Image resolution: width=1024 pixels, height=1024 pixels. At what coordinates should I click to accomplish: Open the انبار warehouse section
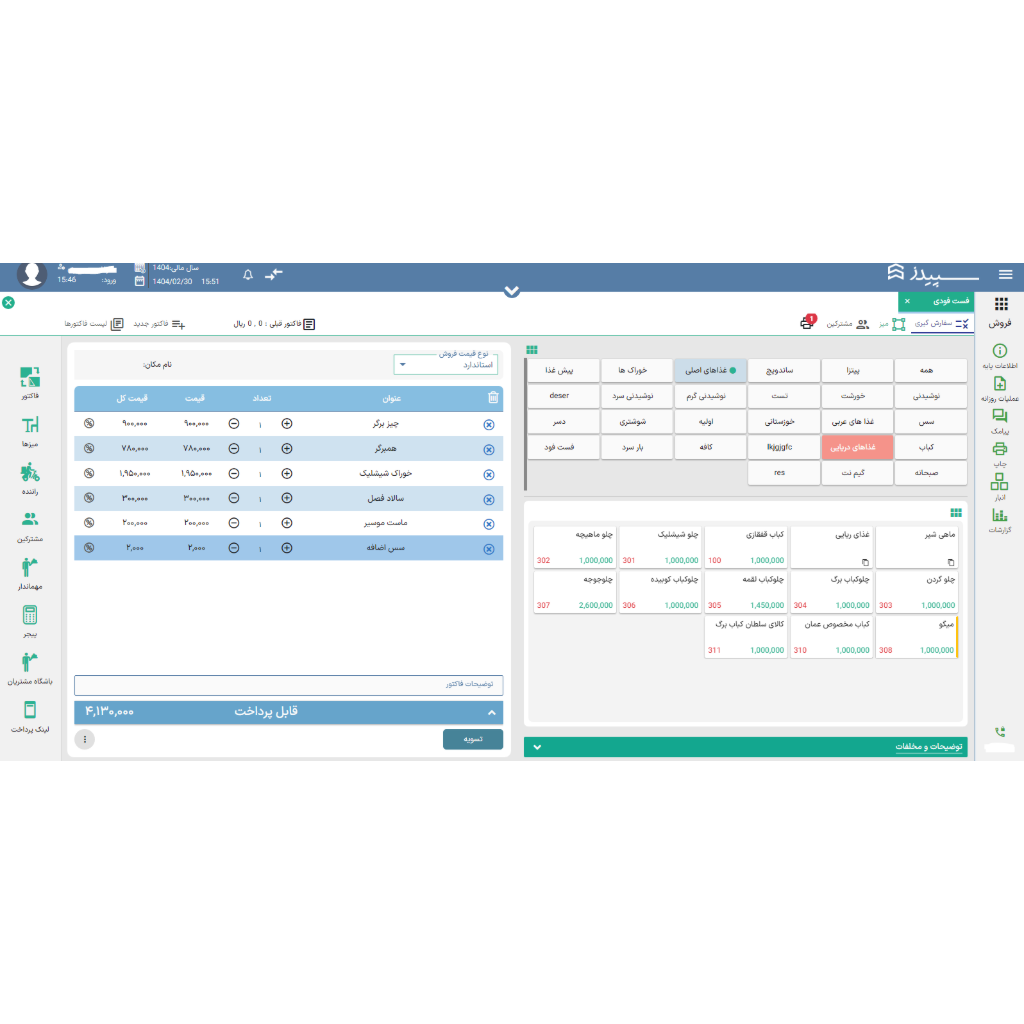pos(1000,487)
